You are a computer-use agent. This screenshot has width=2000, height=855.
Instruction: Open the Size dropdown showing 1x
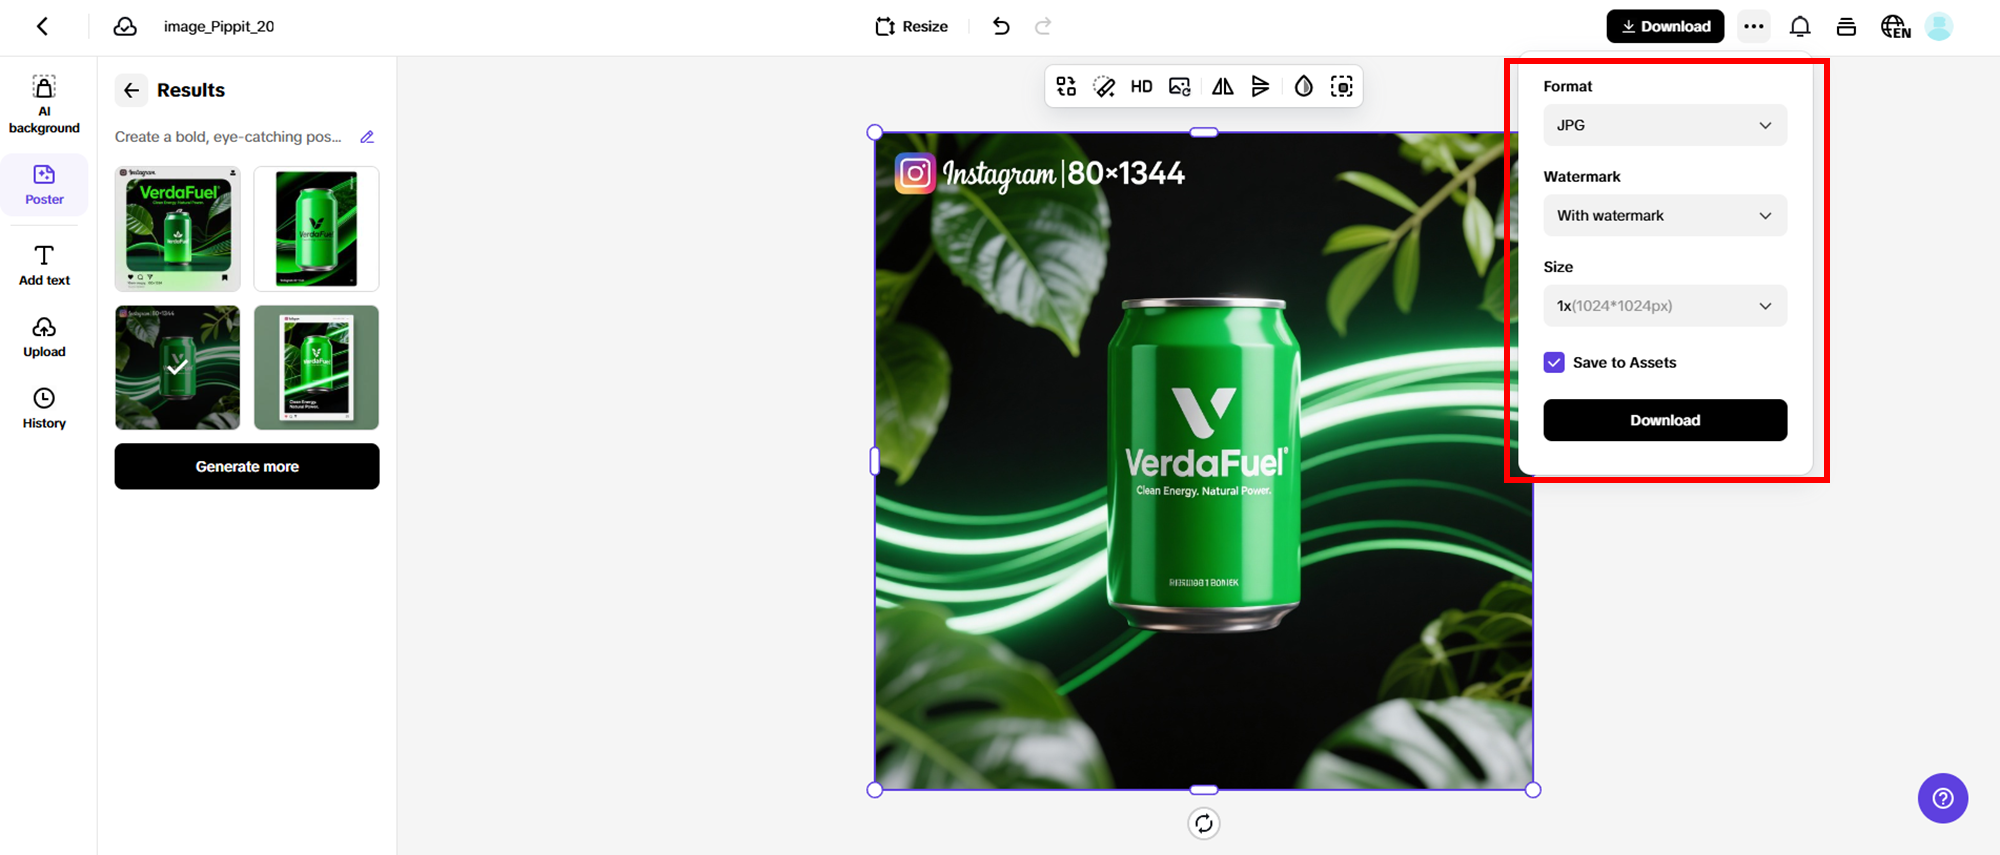(x=1665, y=306)
